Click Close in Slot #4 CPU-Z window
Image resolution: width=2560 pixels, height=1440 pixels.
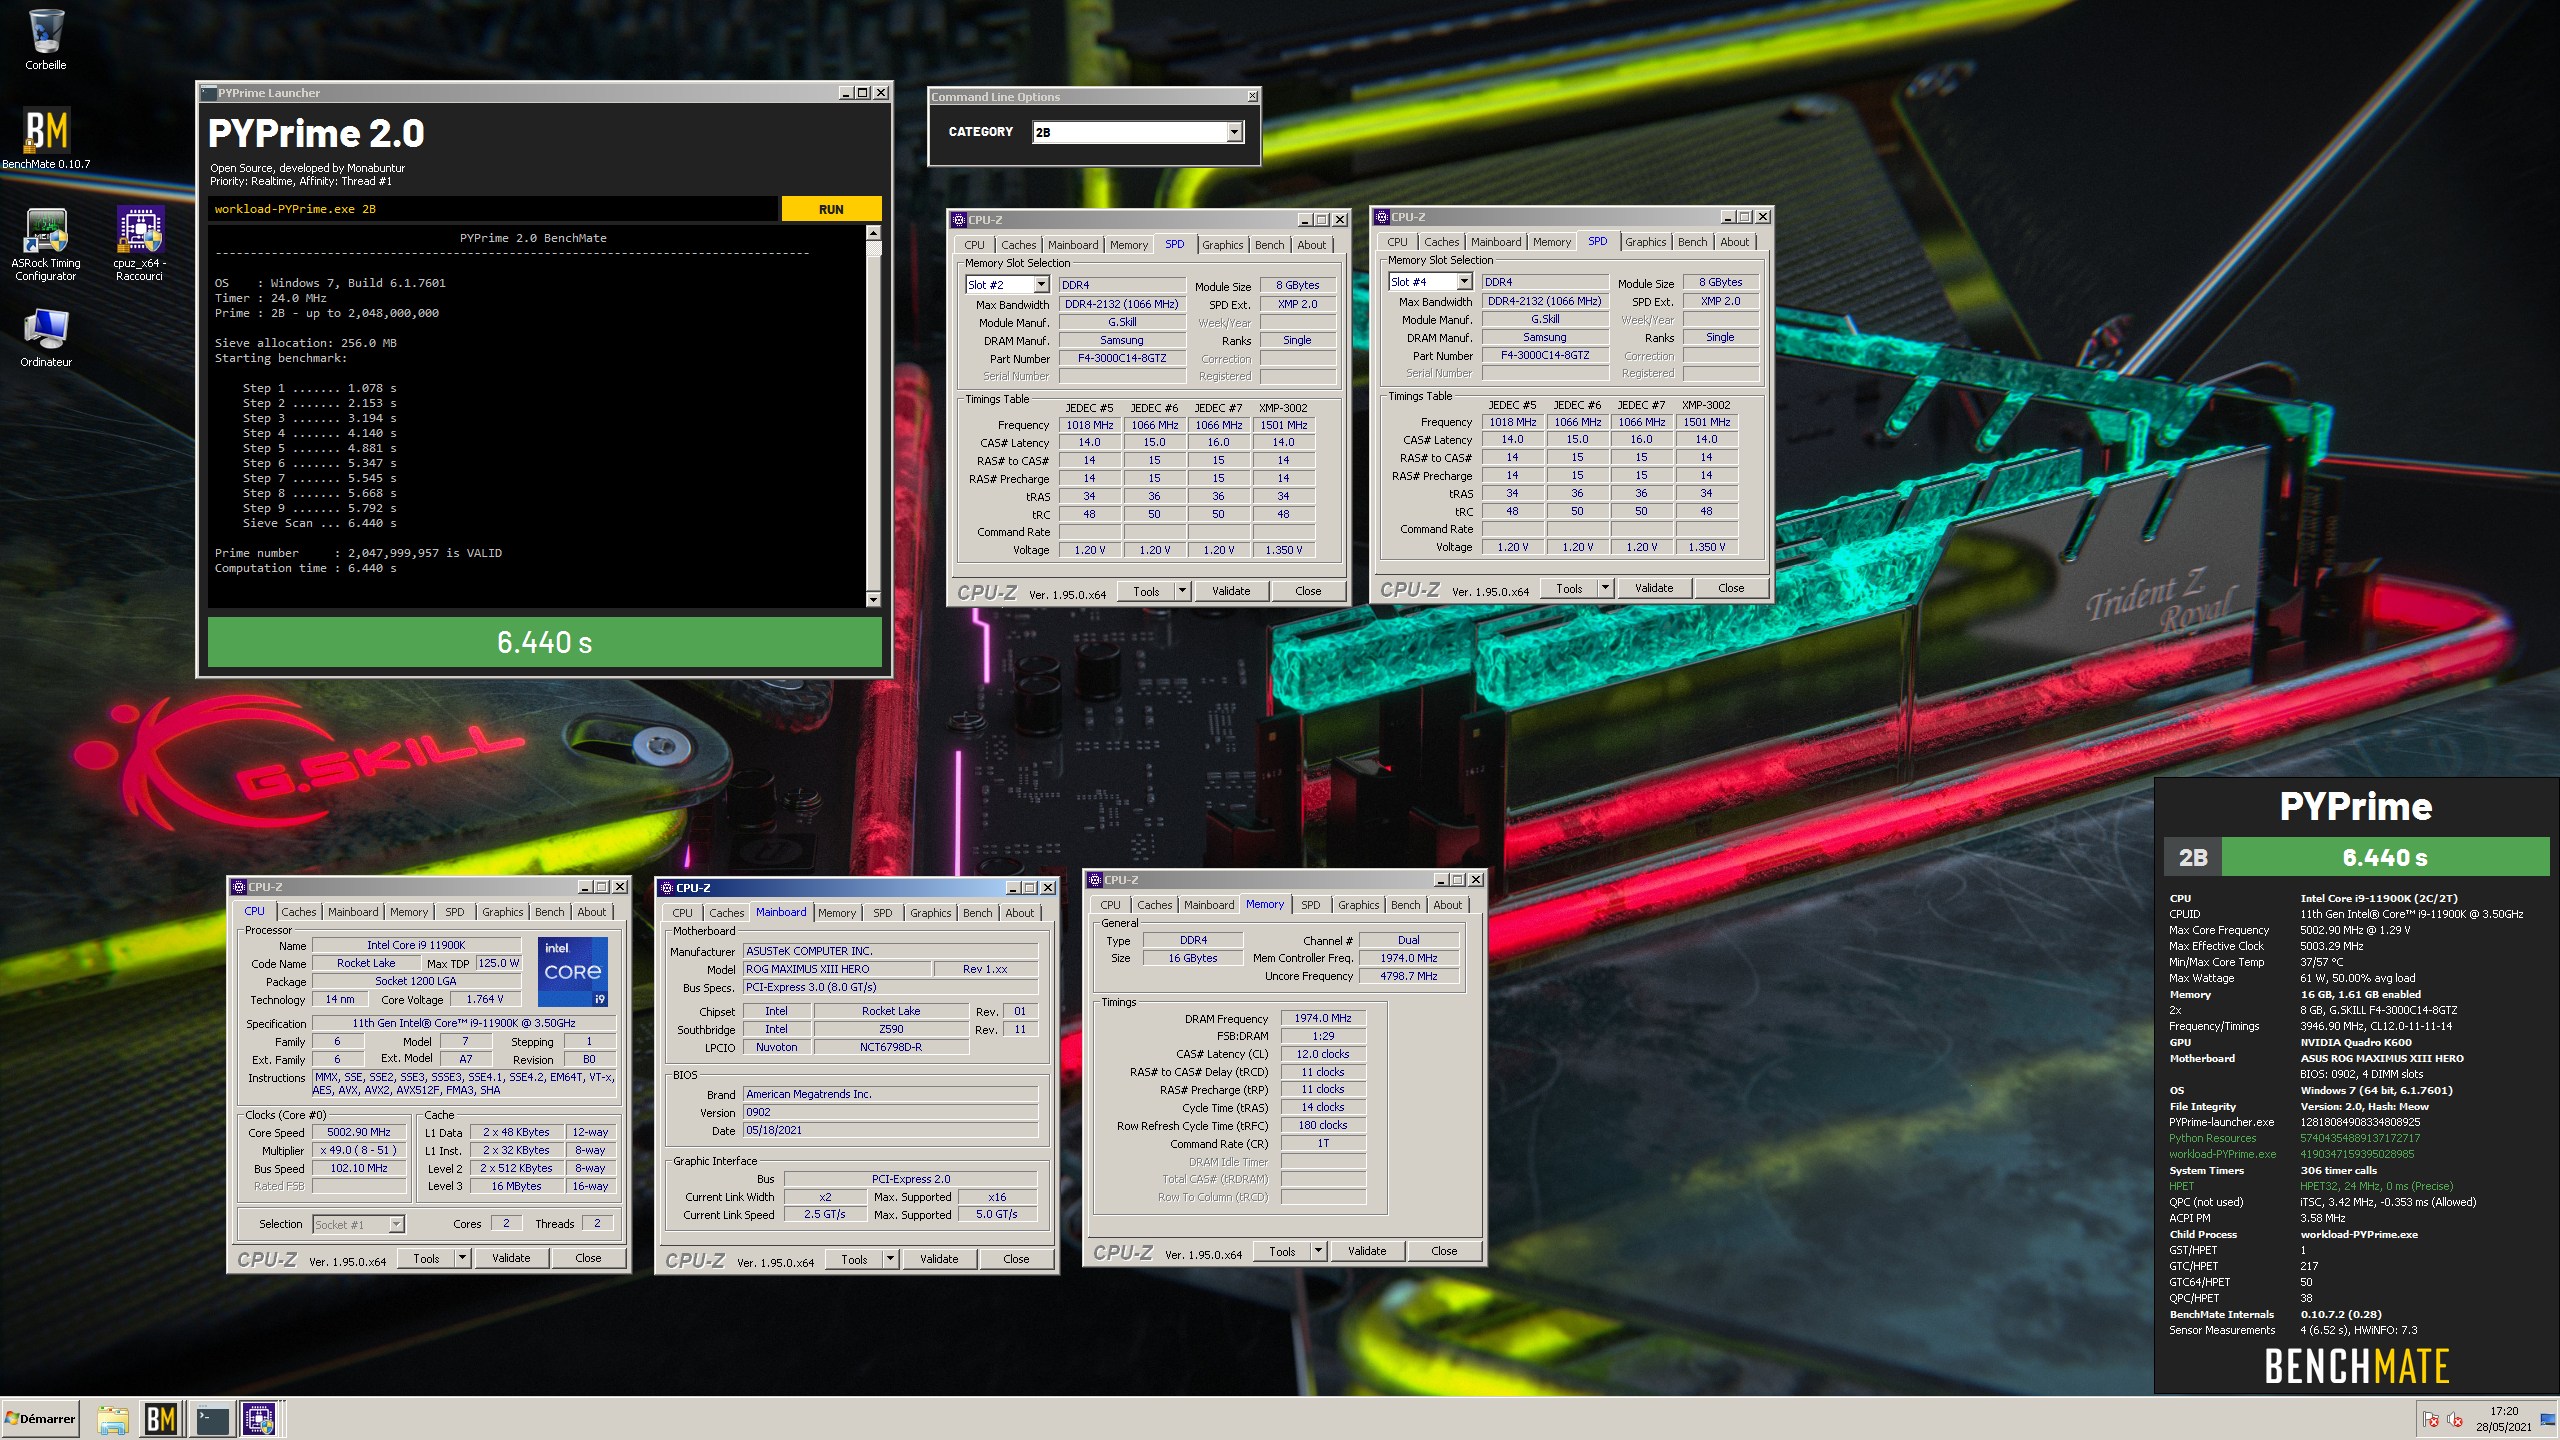click(1731, 588)
